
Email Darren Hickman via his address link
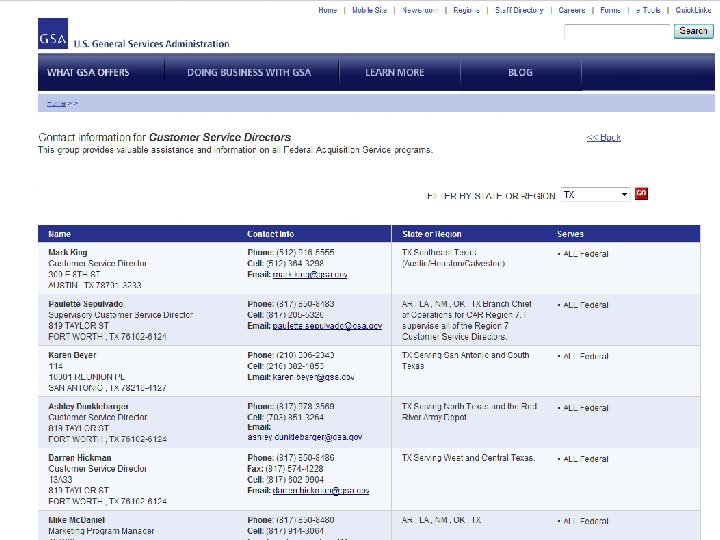pos(321,490)
